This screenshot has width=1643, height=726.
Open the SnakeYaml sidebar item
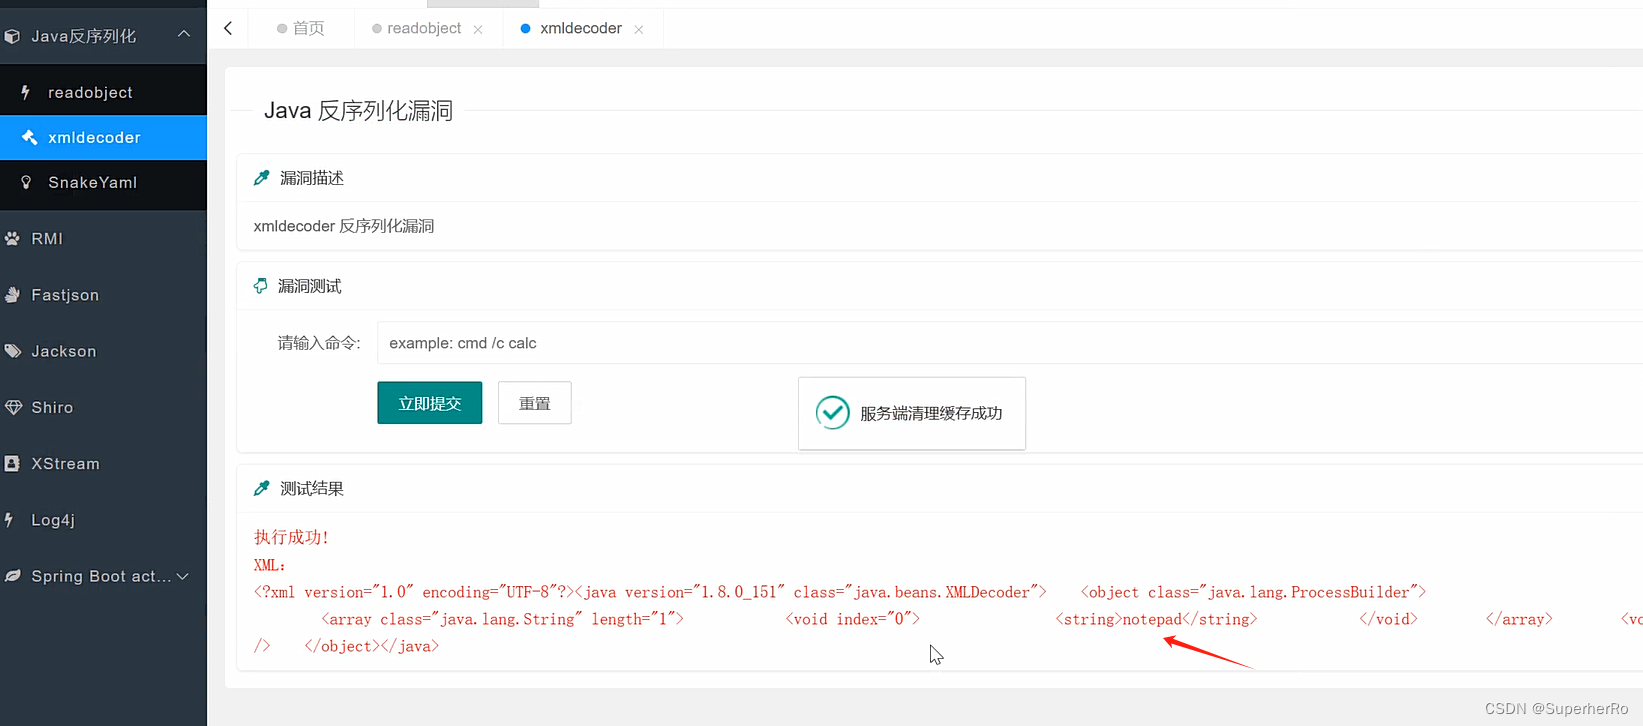click(103, 182)
